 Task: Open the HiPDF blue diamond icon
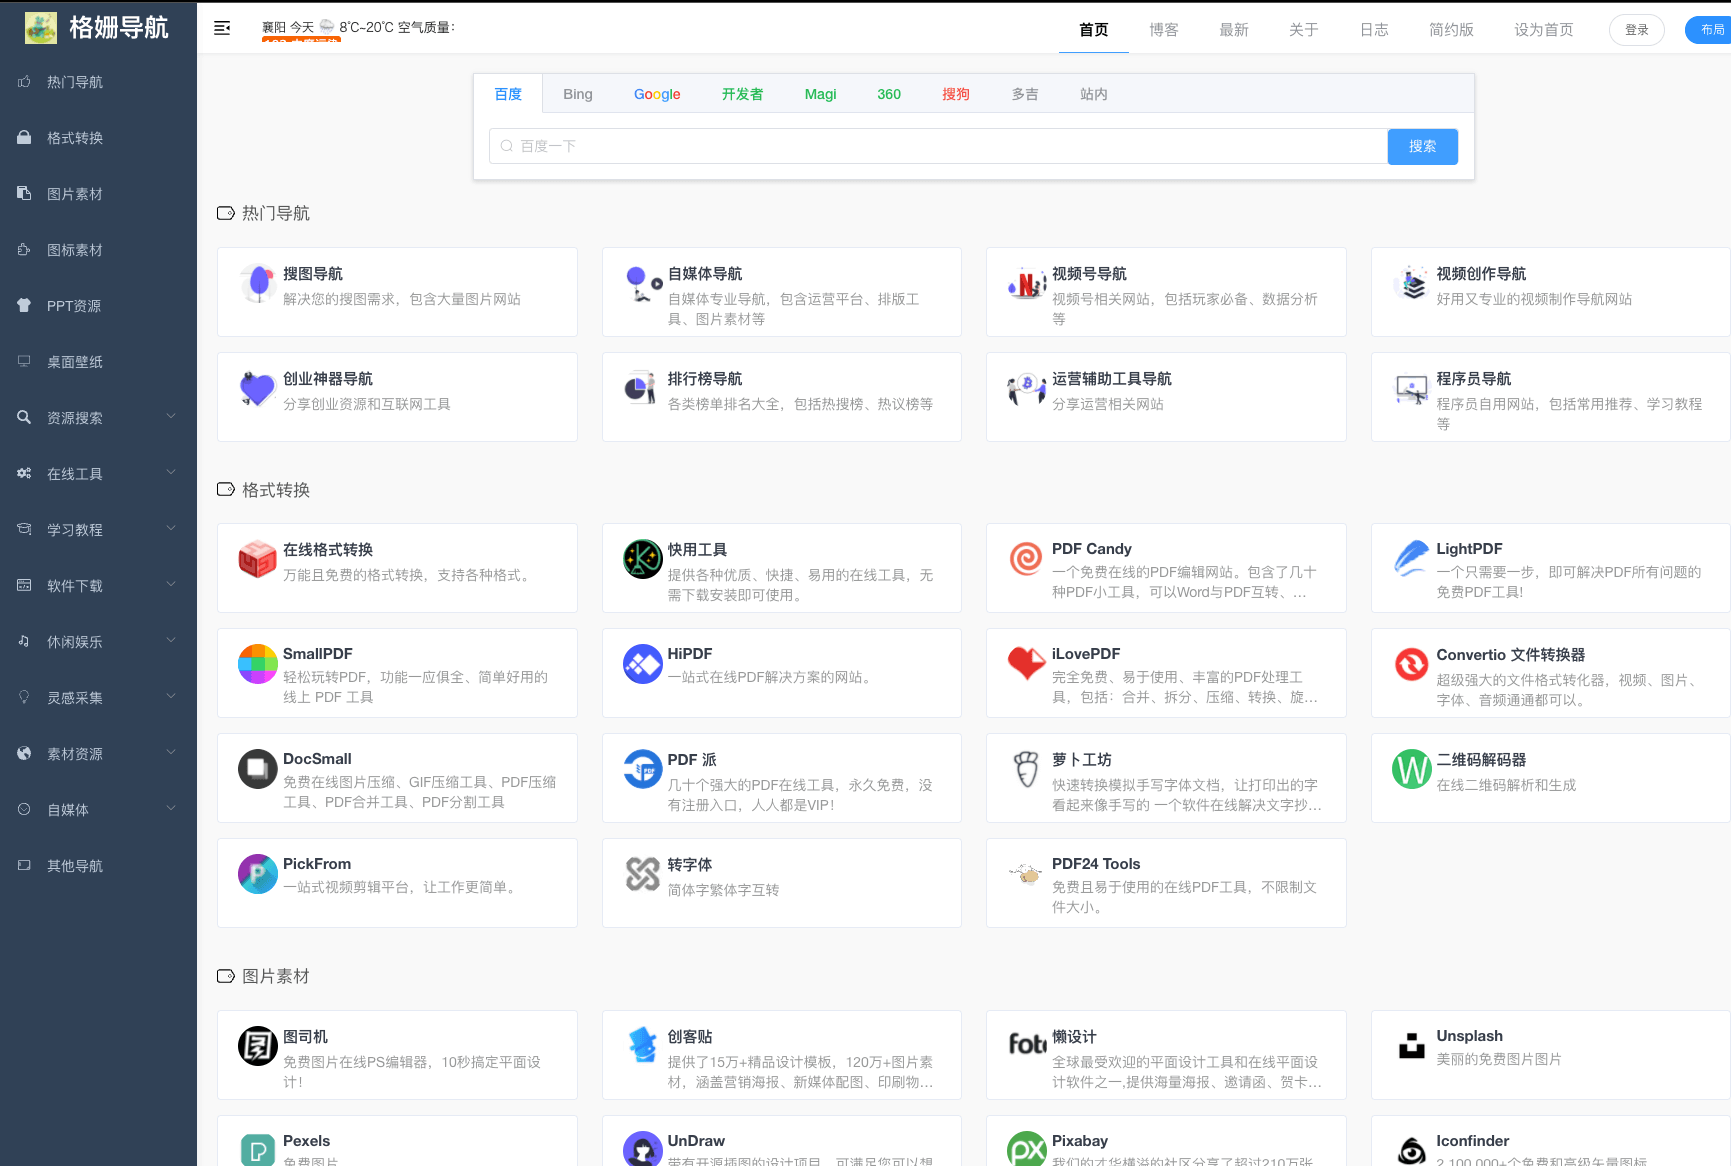[x=642, y=664]
